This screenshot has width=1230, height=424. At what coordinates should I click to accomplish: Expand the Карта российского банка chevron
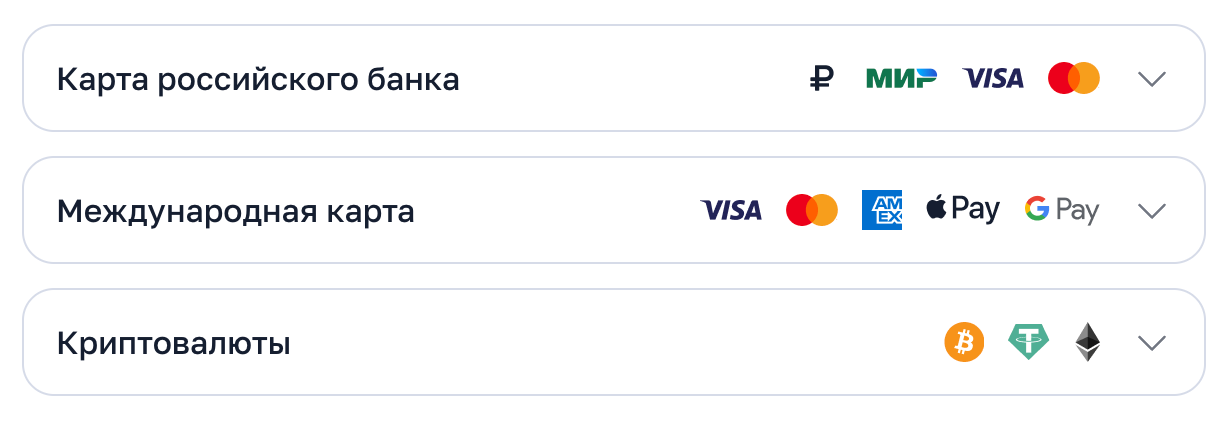[x=1152, y=79]
